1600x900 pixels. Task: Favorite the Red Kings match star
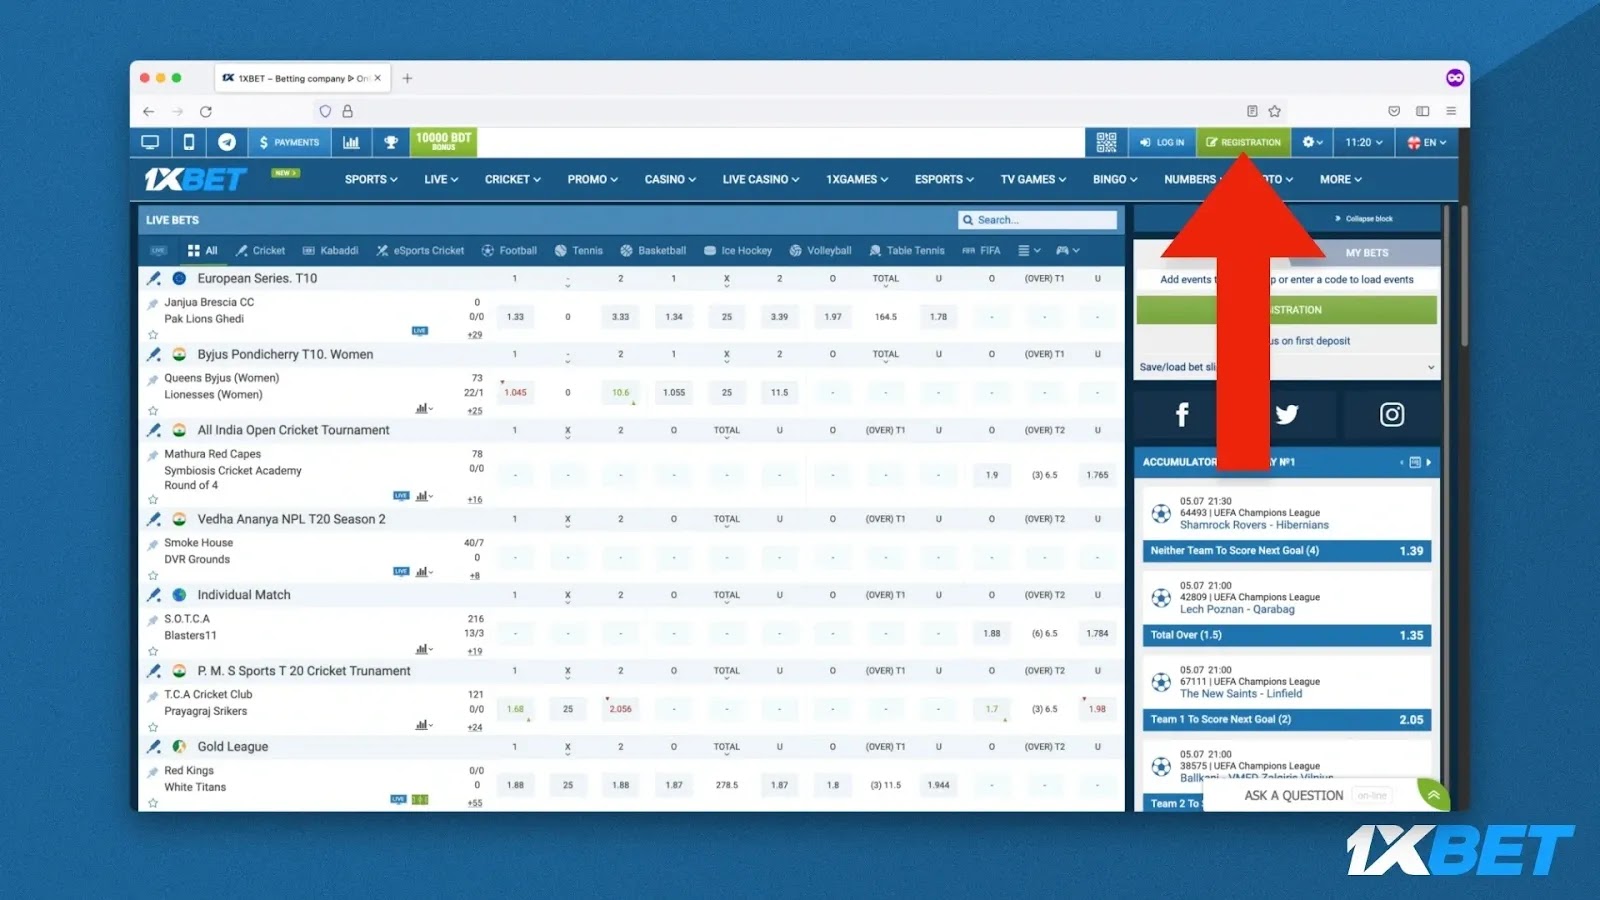[153, 803]
